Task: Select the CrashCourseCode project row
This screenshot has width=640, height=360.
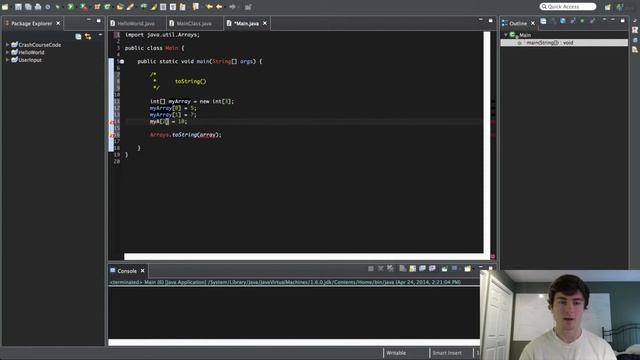Action: click(x=36, y=44)
